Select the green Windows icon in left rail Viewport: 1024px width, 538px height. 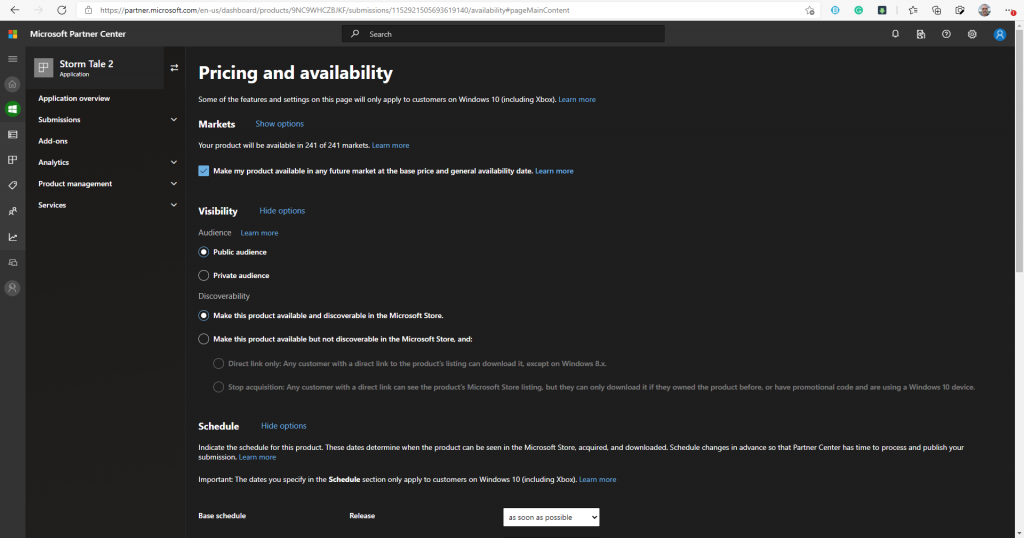tap(12, 109)
